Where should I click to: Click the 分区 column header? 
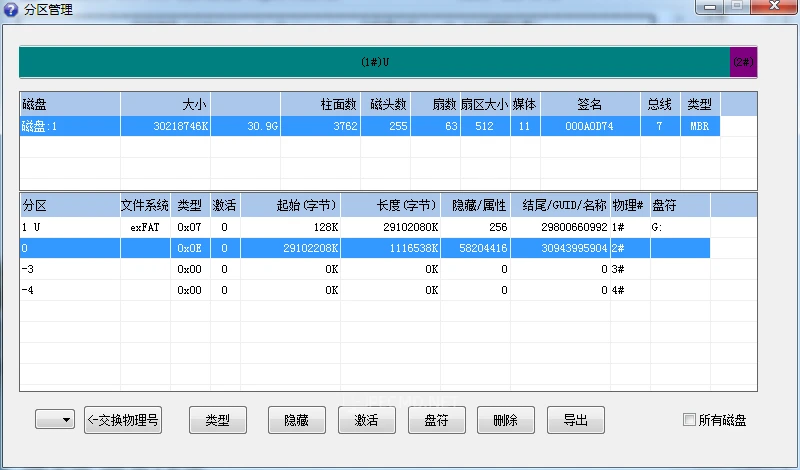[x=70, y=205]
